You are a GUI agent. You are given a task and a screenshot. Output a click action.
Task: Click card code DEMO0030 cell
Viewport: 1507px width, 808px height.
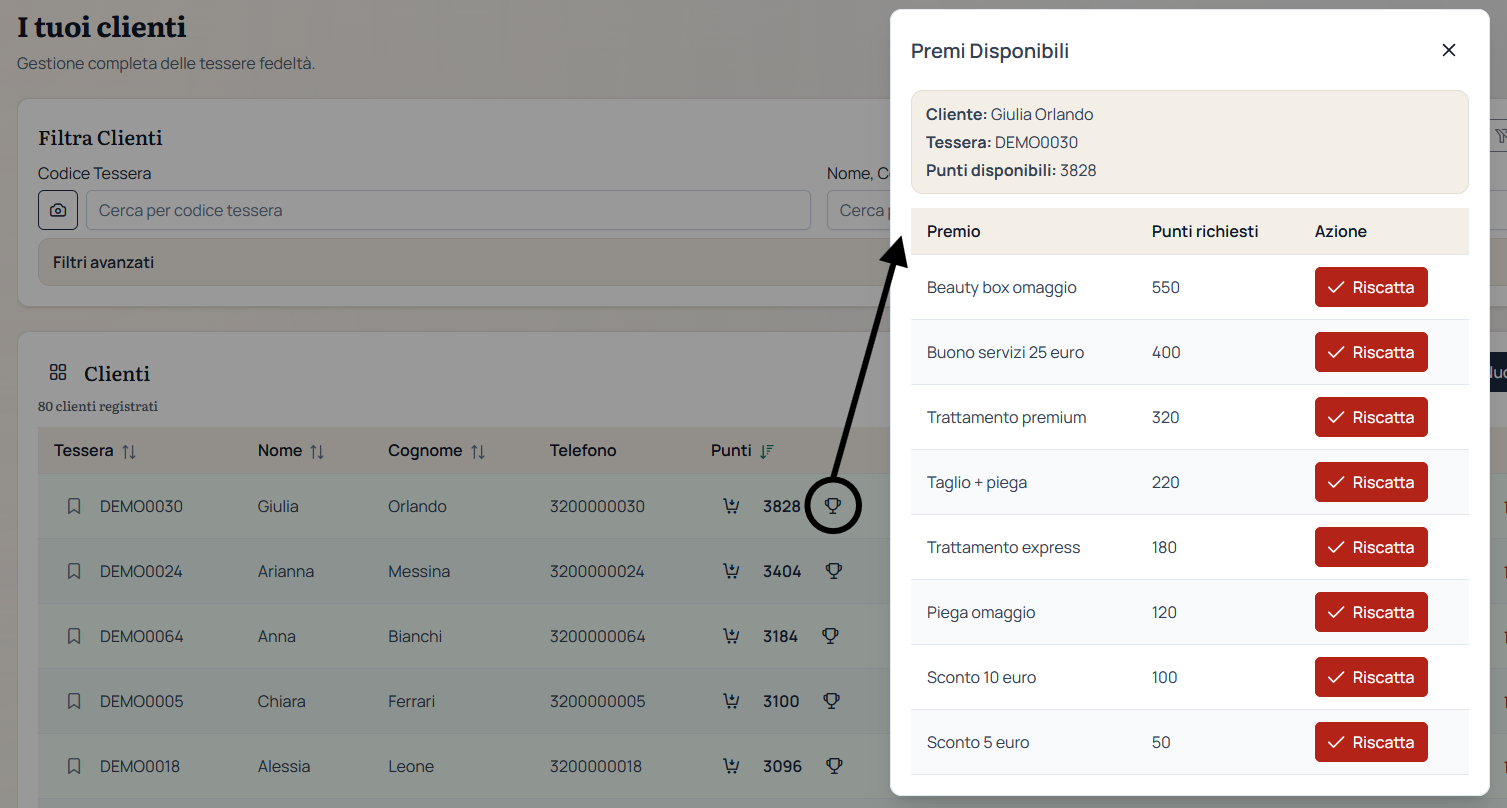[141, 506]
